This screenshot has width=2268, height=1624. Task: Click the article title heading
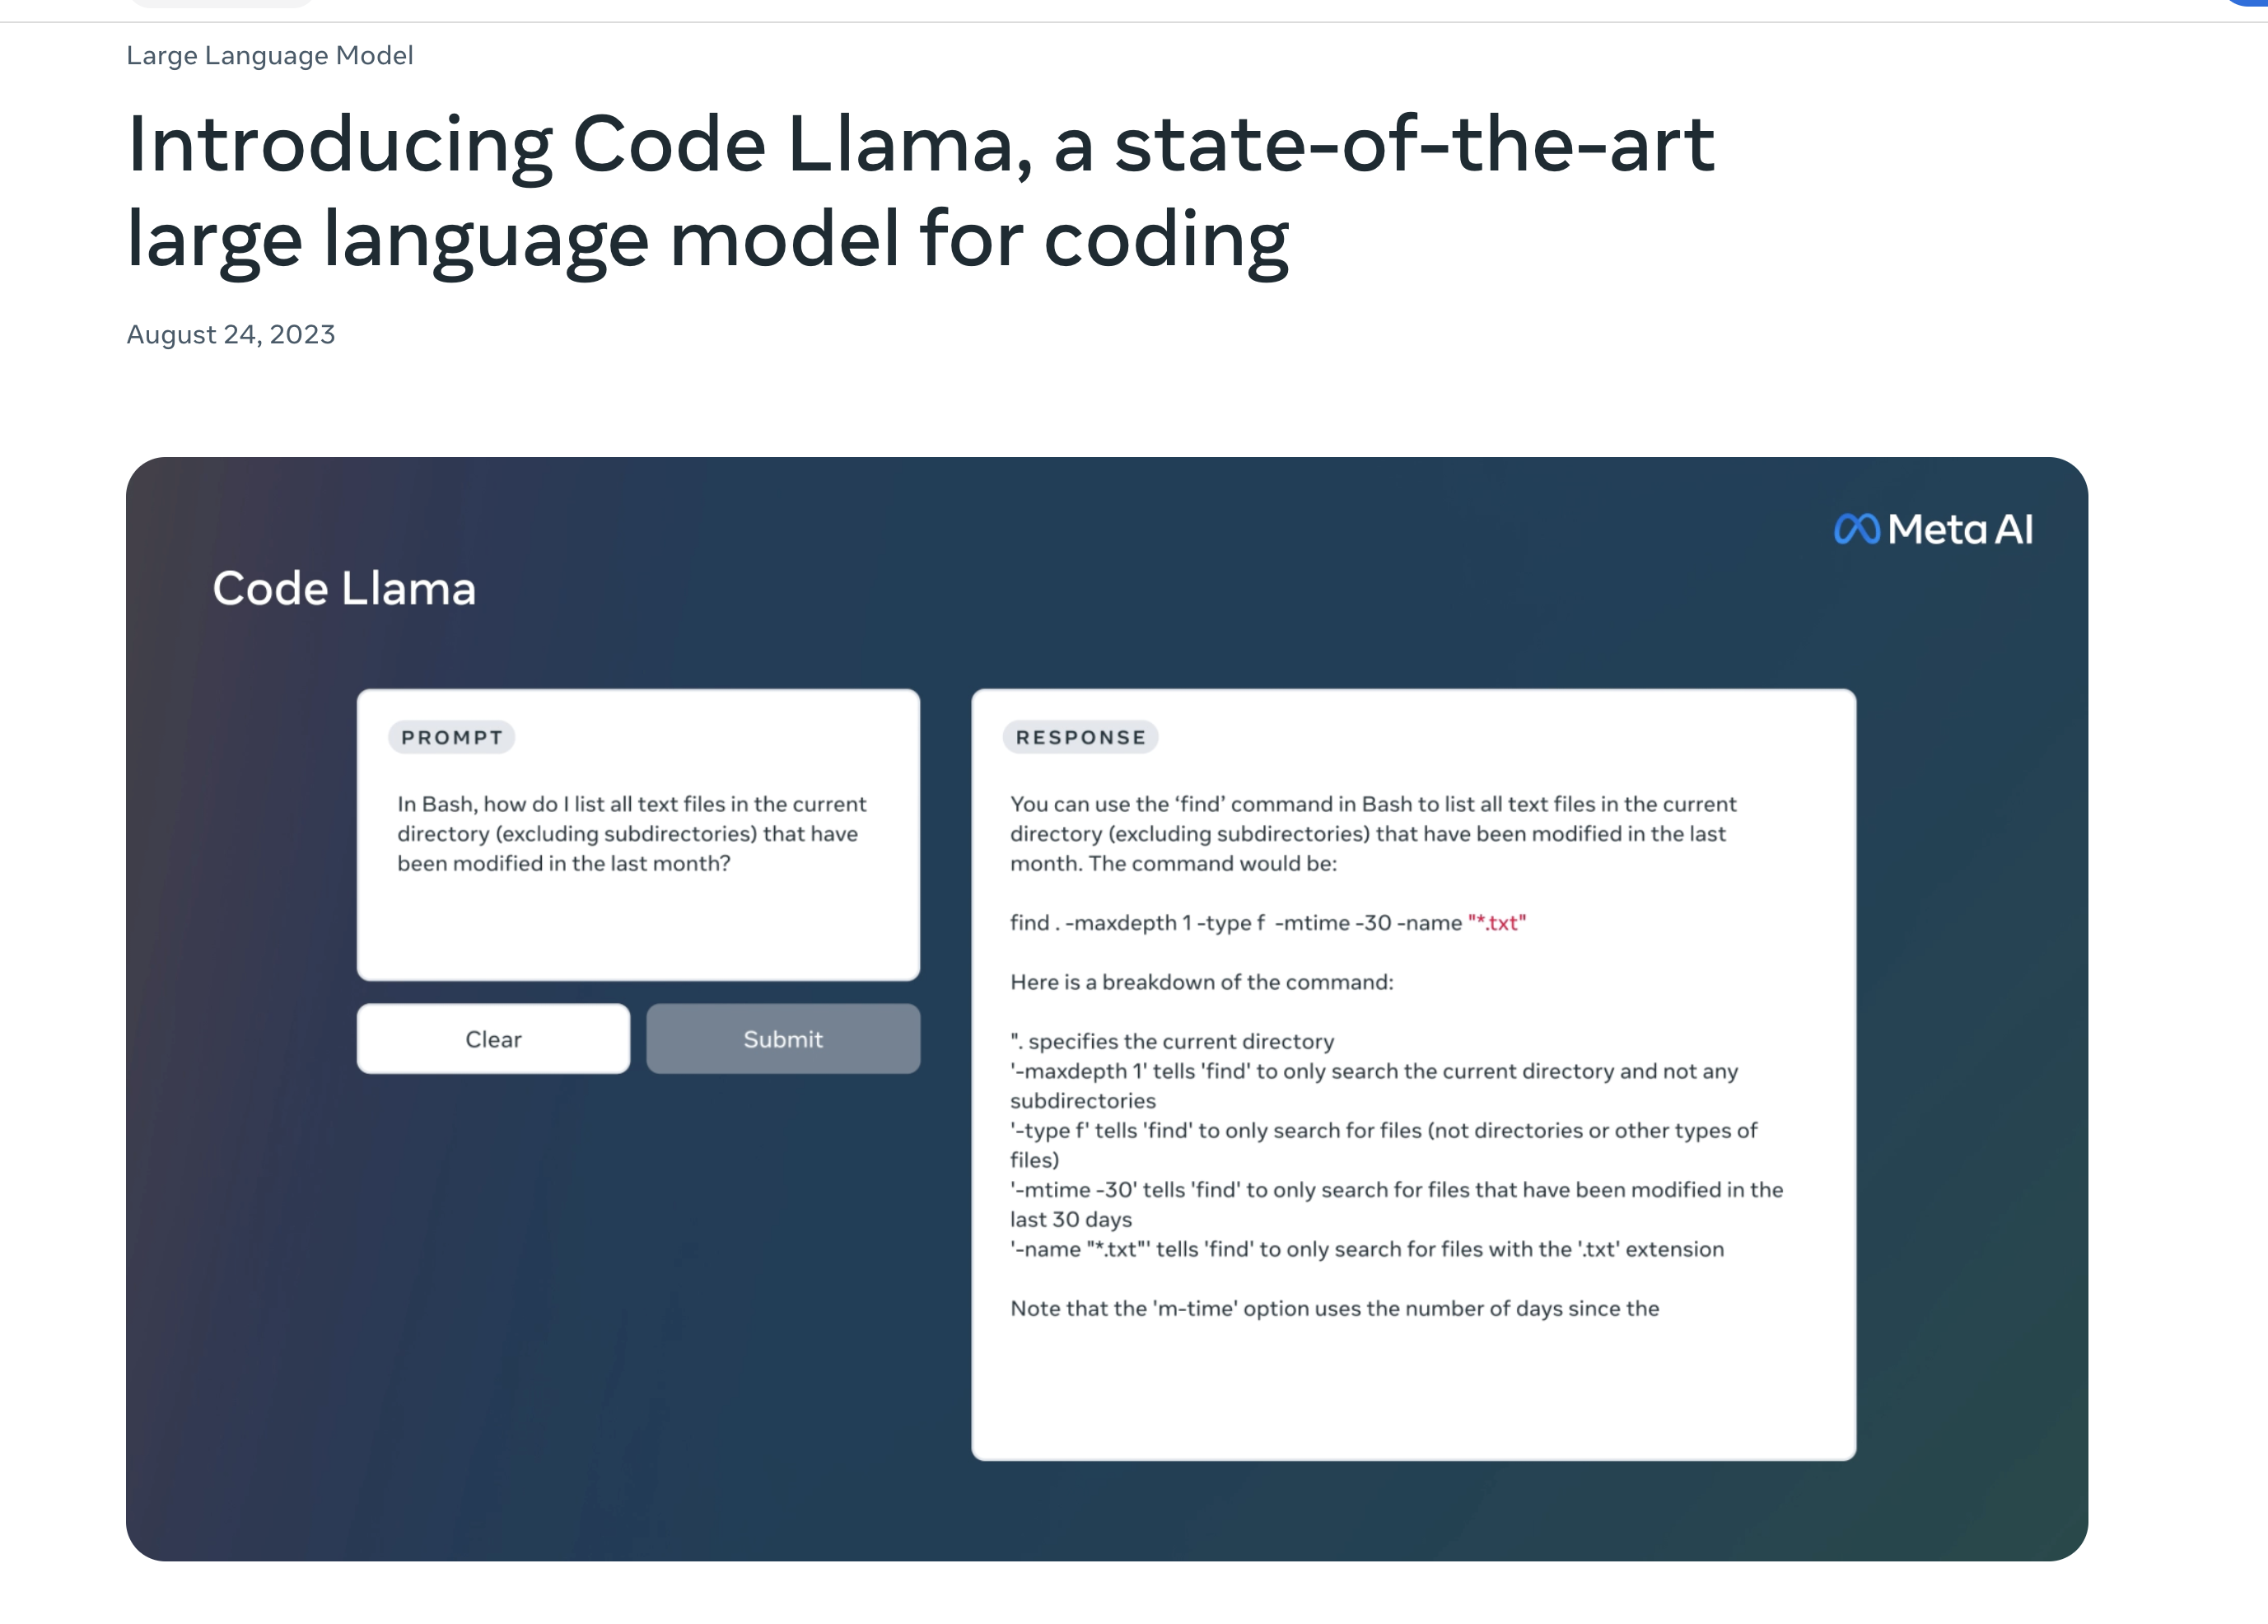click(920, 190)
